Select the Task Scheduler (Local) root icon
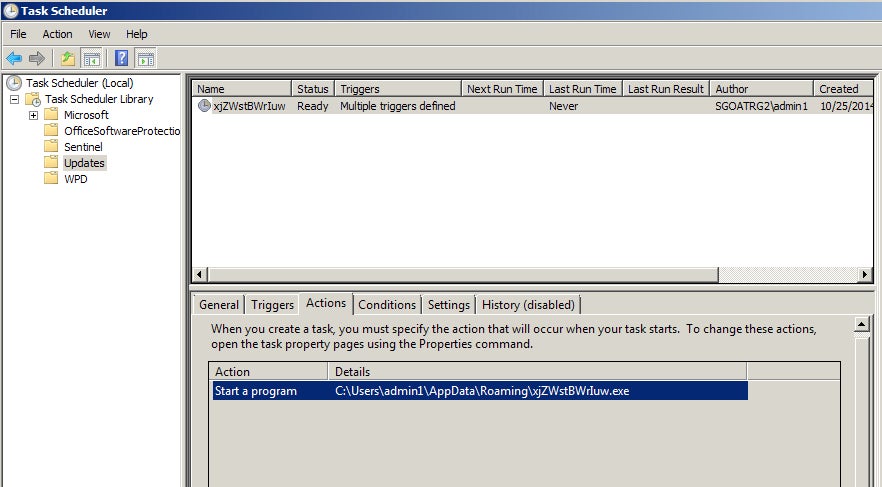 14,83
